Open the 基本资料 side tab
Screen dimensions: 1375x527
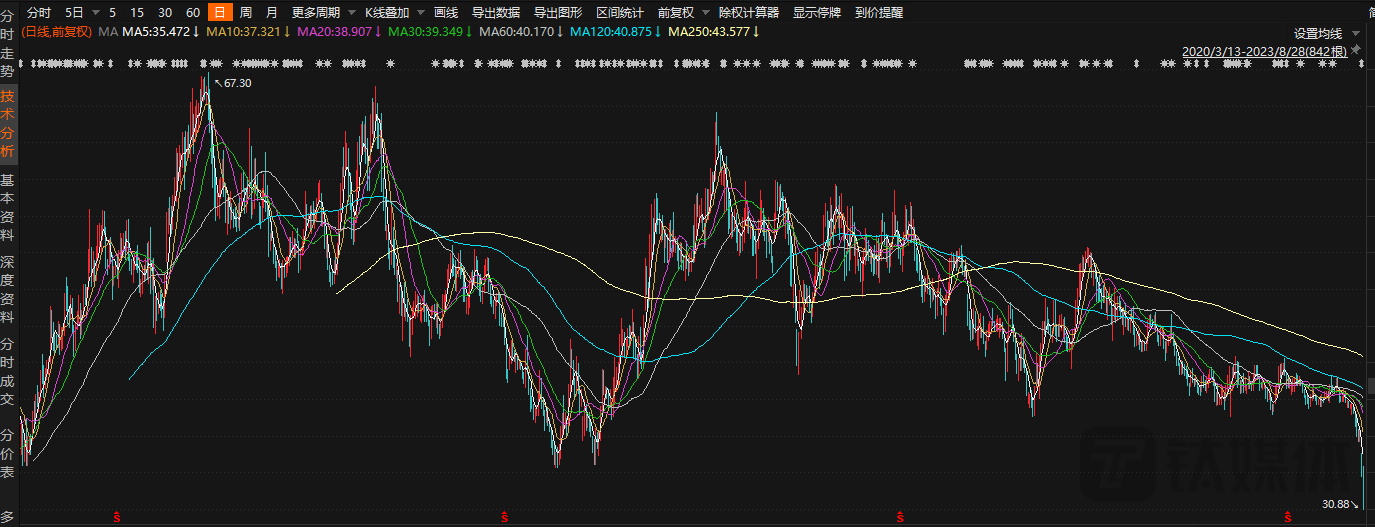coord(8,208)
